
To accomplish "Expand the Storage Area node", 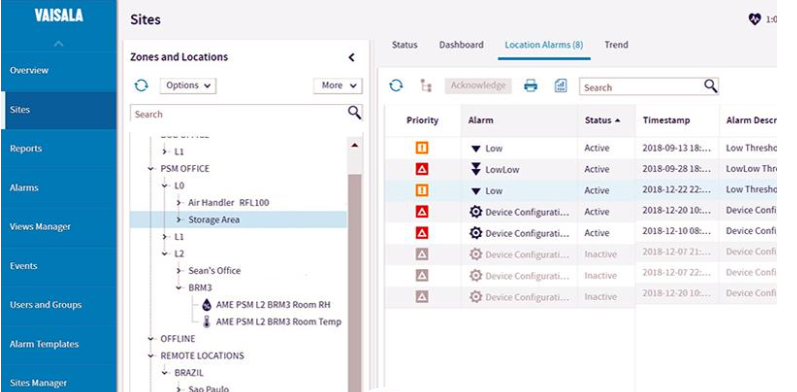I will [179, 220].
